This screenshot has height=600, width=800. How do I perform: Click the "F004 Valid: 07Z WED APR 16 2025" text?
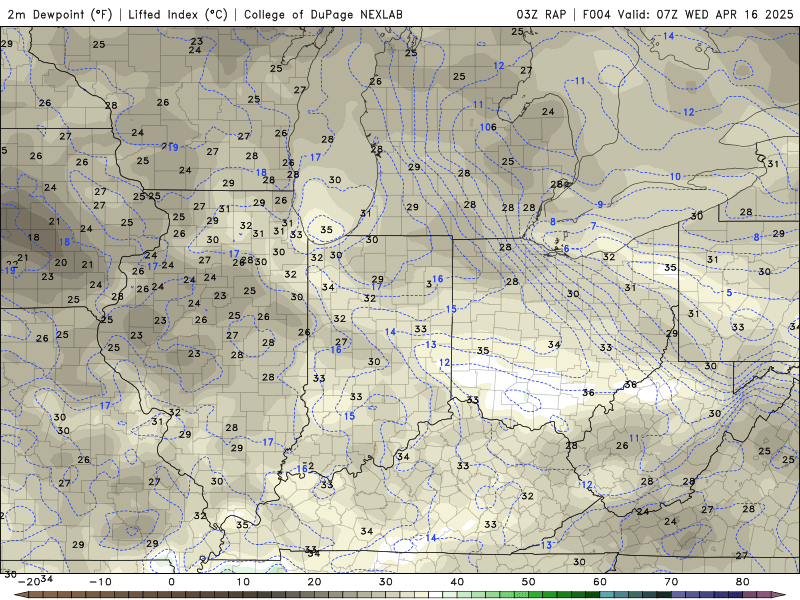point(688,14)
